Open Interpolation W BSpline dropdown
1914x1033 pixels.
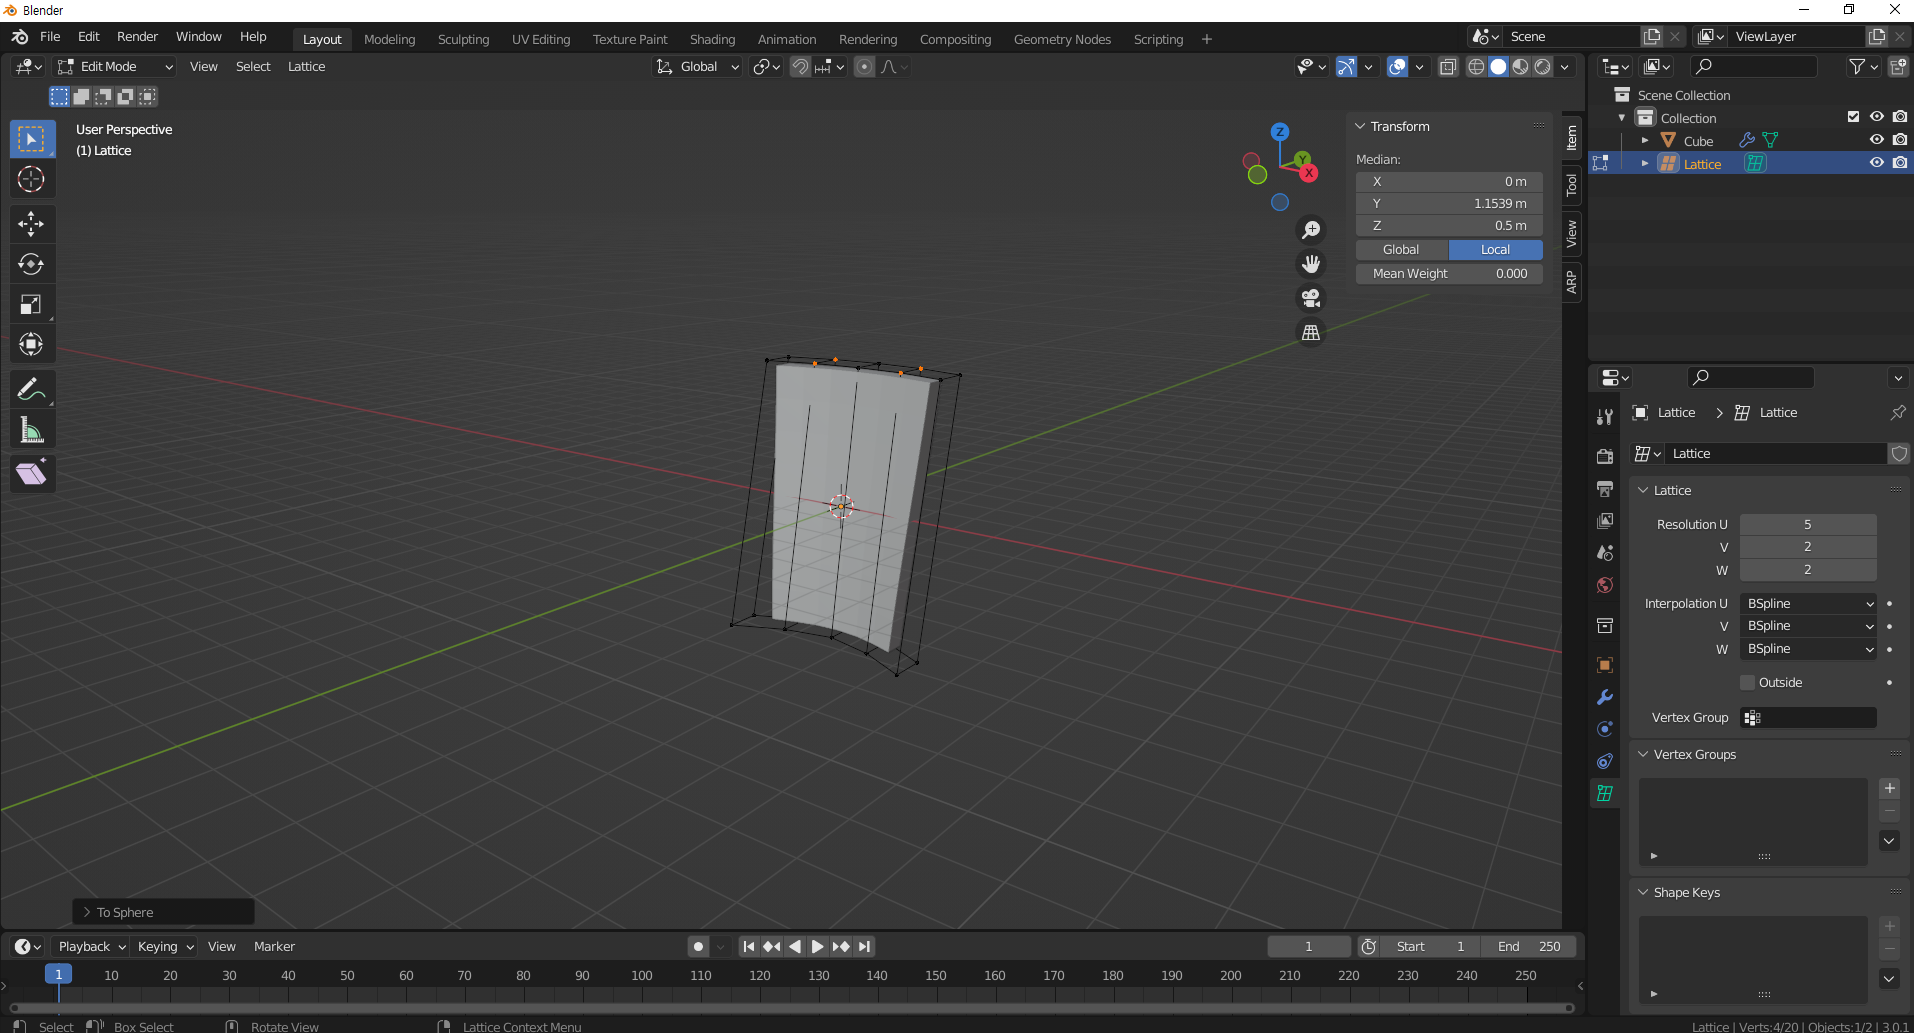1809,648
